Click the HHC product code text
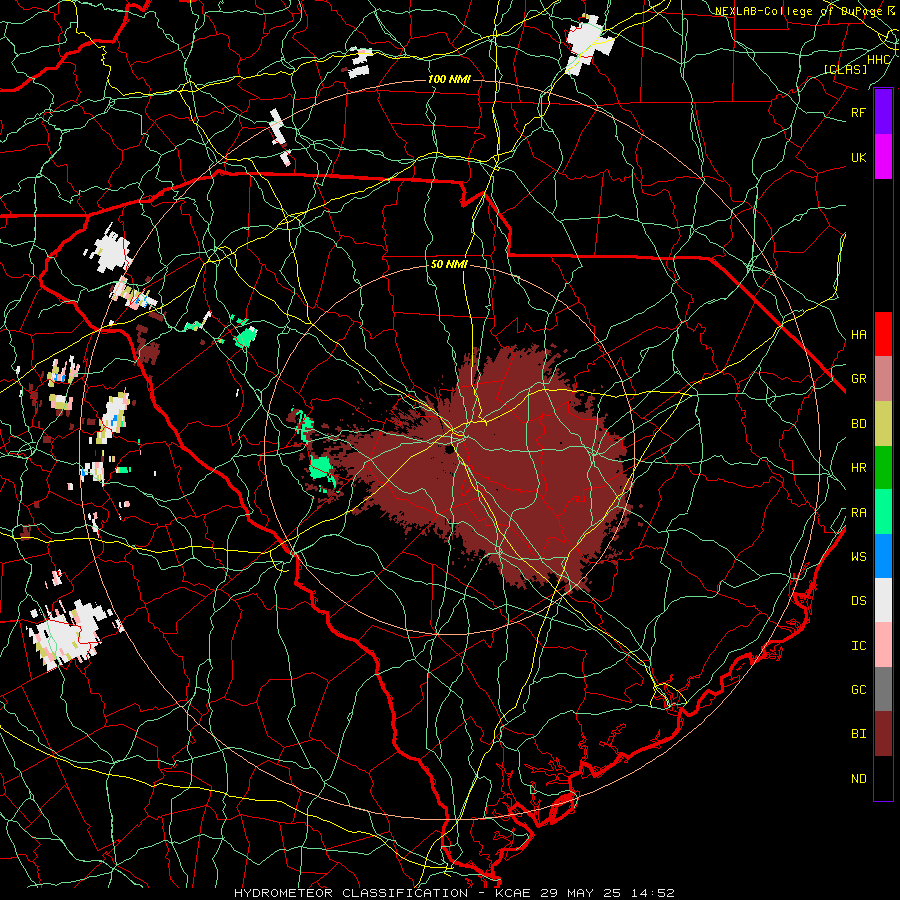Viewport: 900px width, 900px height. pyautogui.click(x=879, y=60)
